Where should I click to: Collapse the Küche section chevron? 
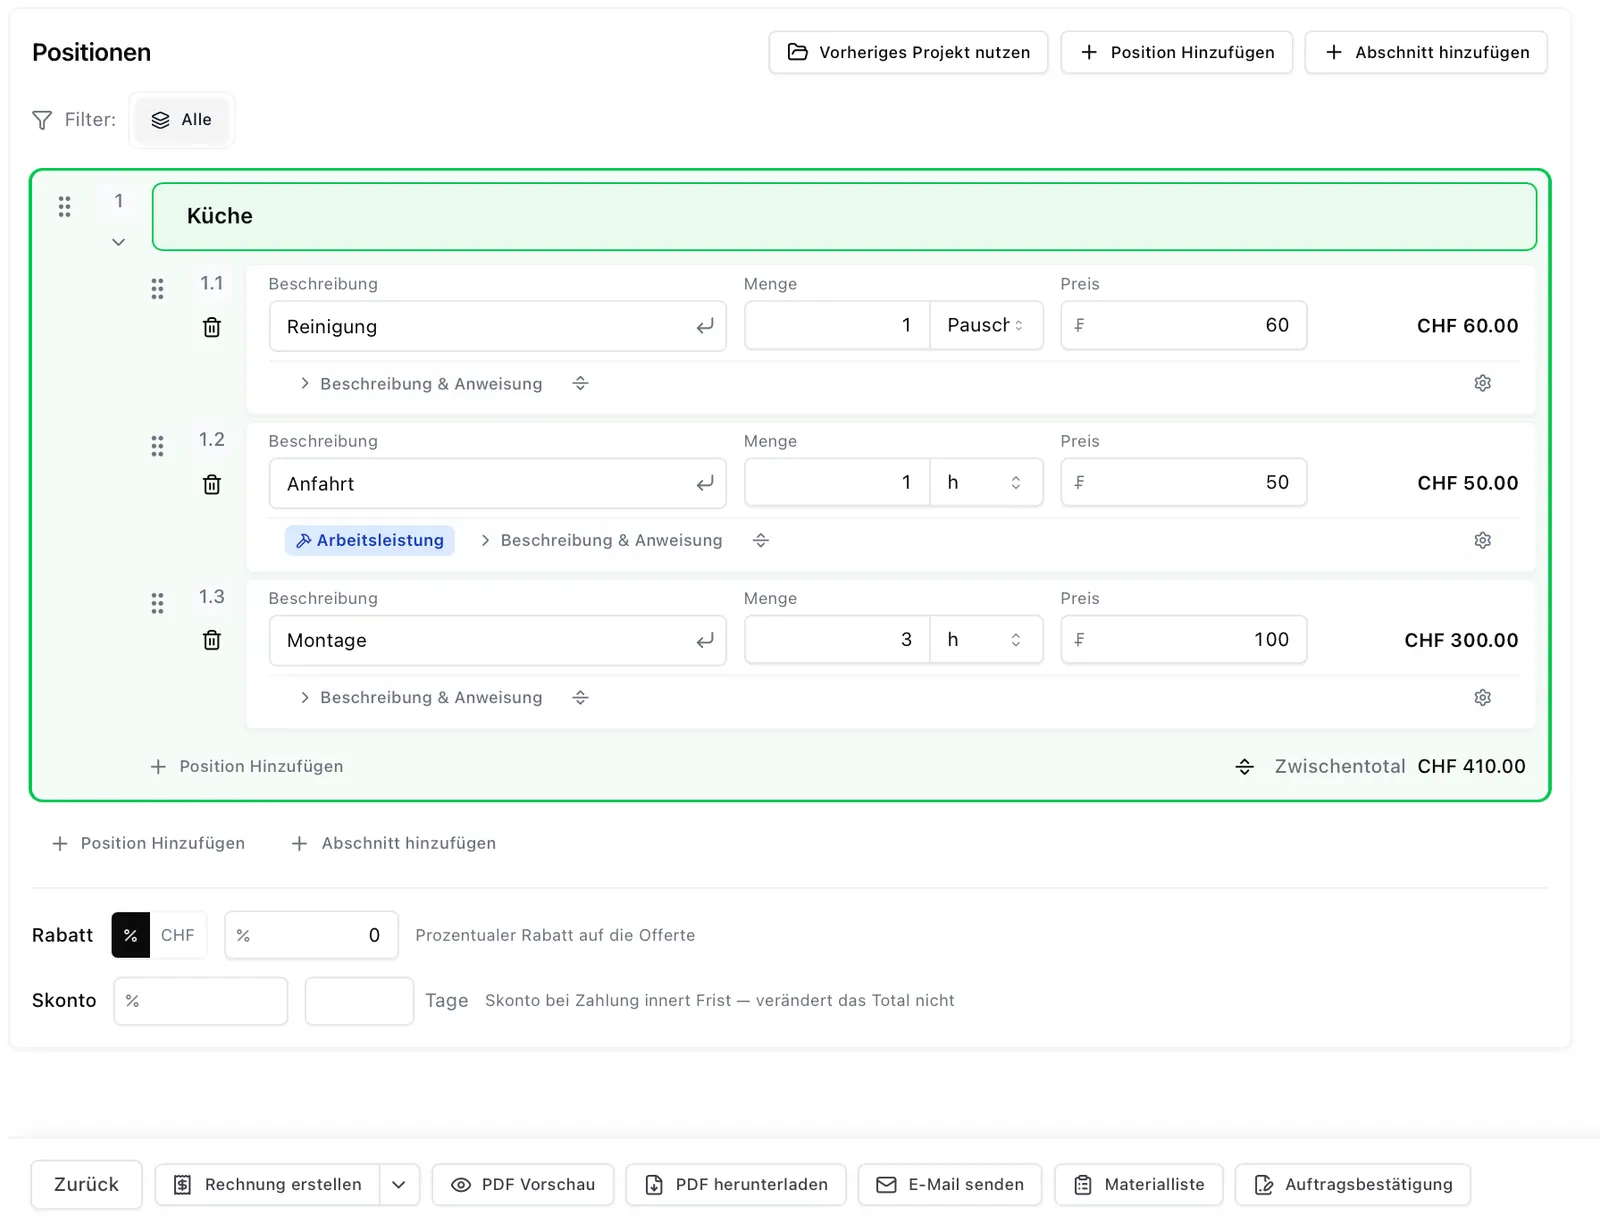118,242
